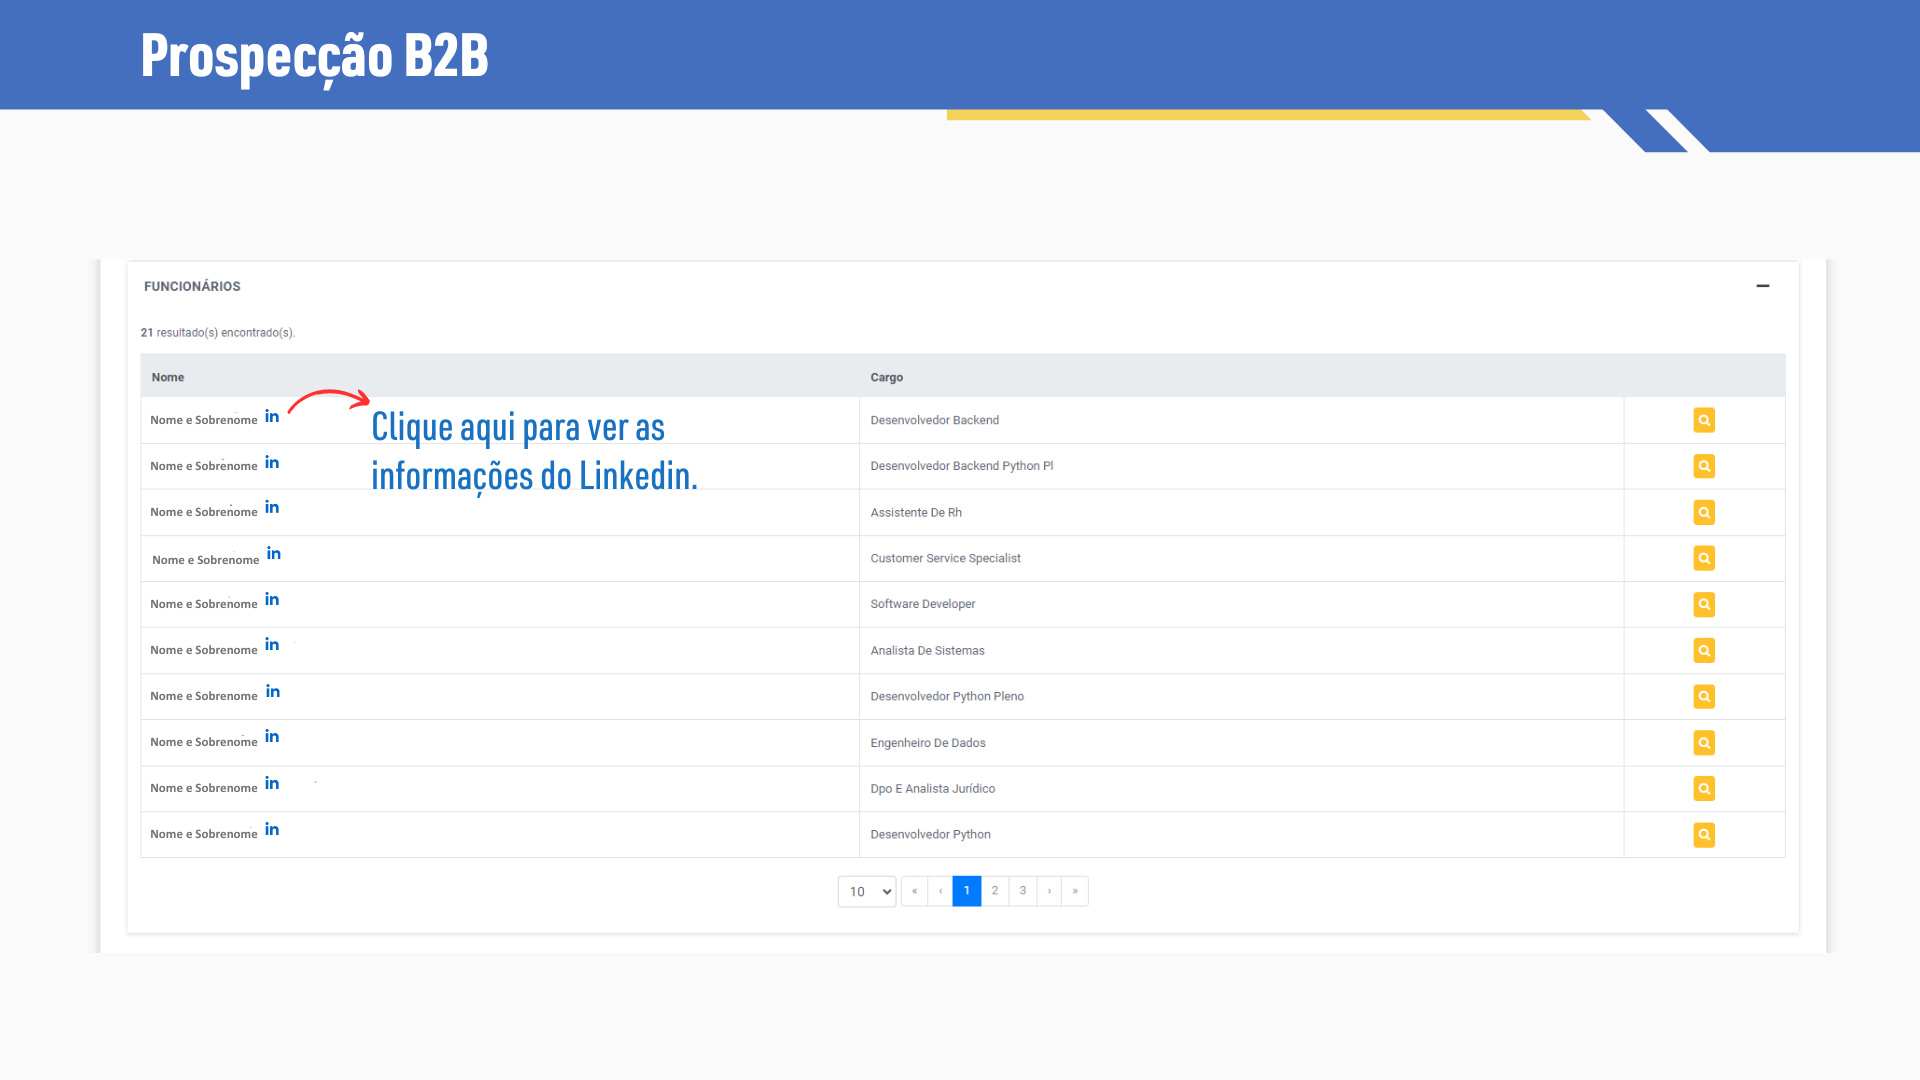Open LinkedIn icon for last row Desenvolvedor Python
Screen dimensions: 1920x1080
click(x=272, y=830)
